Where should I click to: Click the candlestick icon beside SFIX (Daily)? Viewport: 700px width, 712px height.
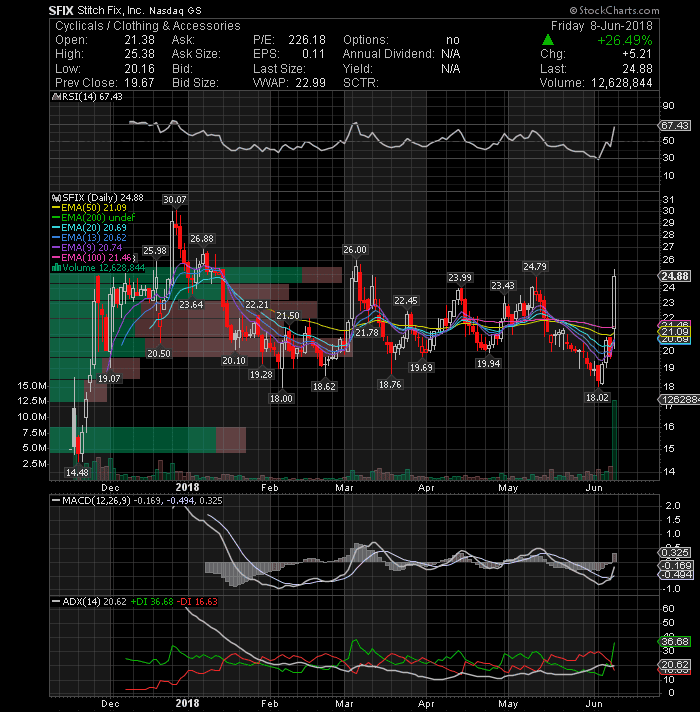pos(57,198)
